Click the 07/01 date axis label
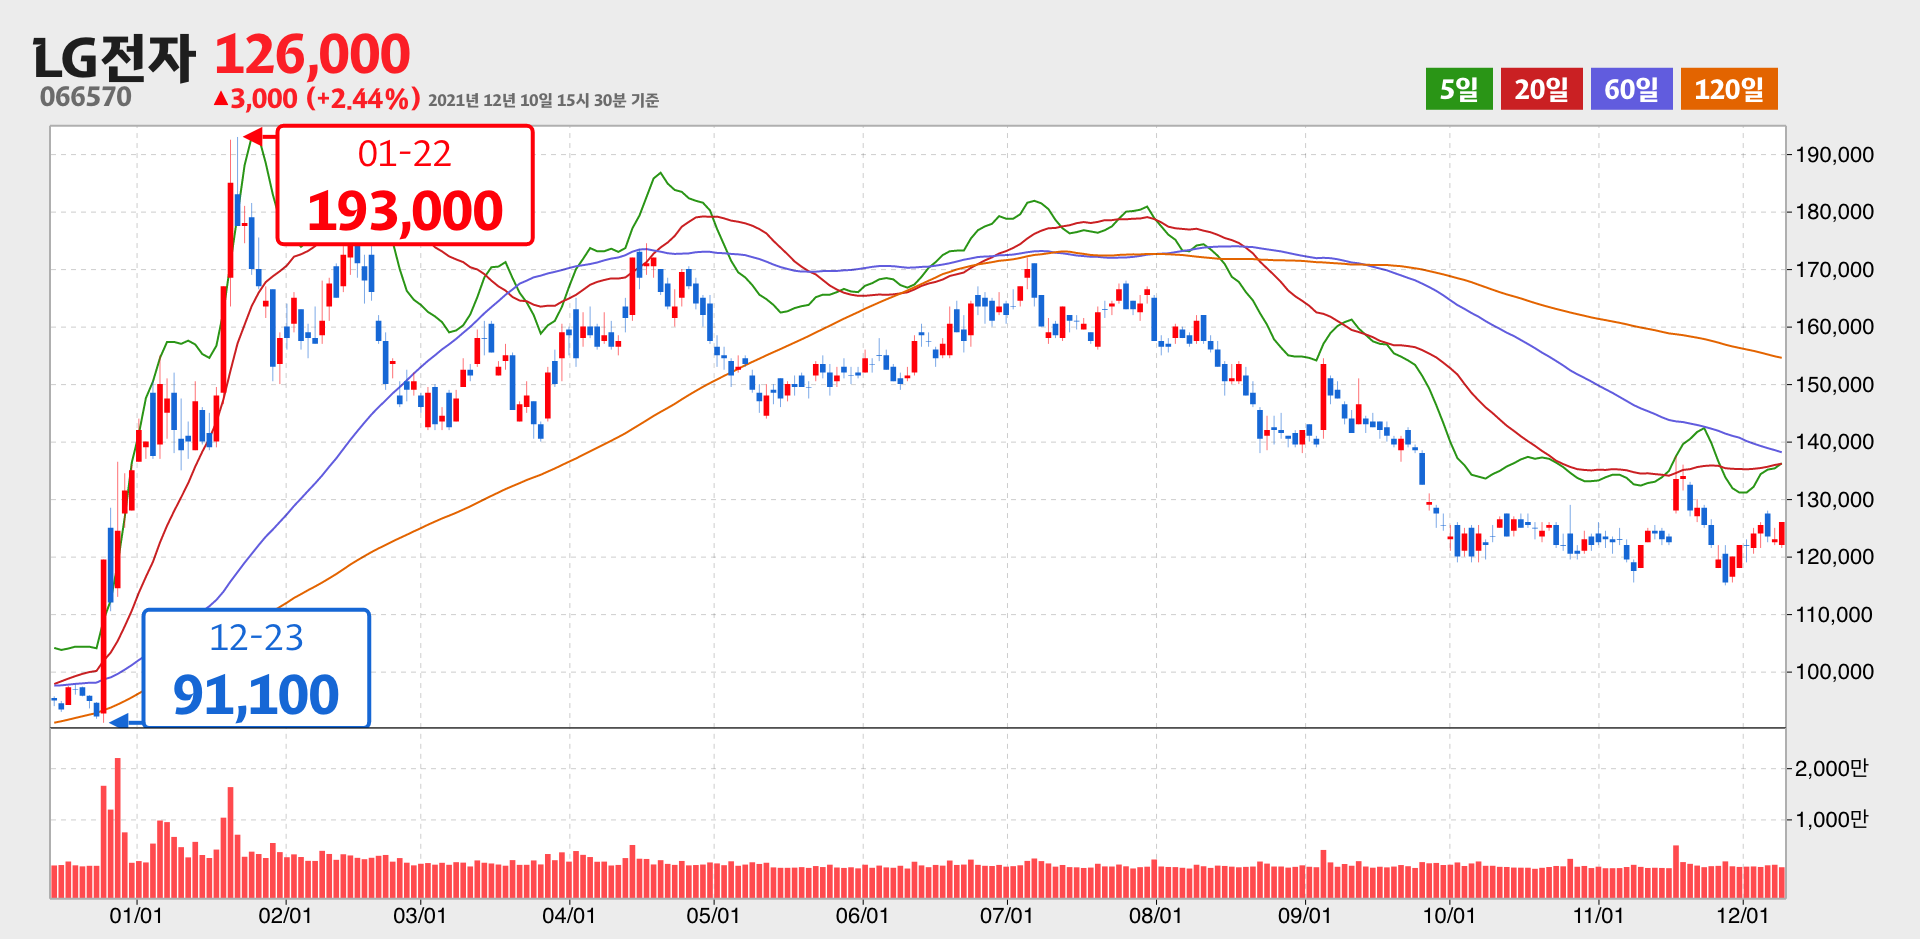The width and height of the screenshot is (1920, 939). (x=1006, y=916)
